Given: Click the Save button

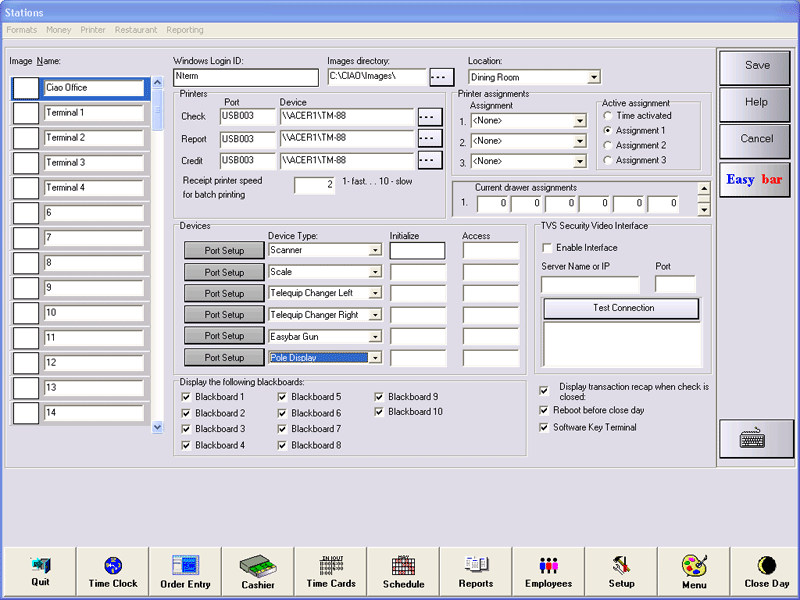Looking at the screenshot, I should (757, 65).
